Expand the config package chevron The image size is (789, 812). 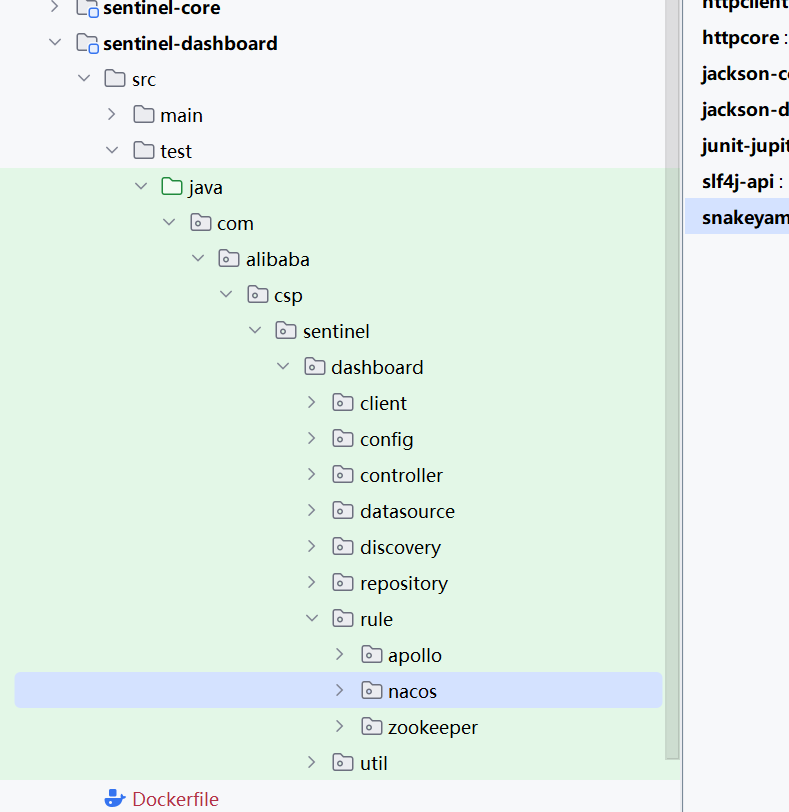311,439
